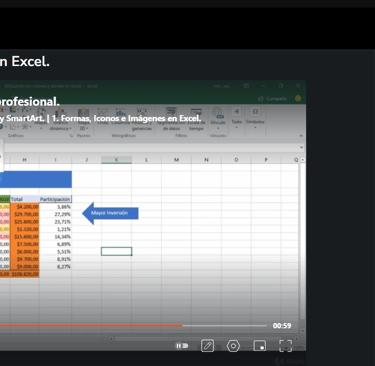Select column L header

point(146,160)
